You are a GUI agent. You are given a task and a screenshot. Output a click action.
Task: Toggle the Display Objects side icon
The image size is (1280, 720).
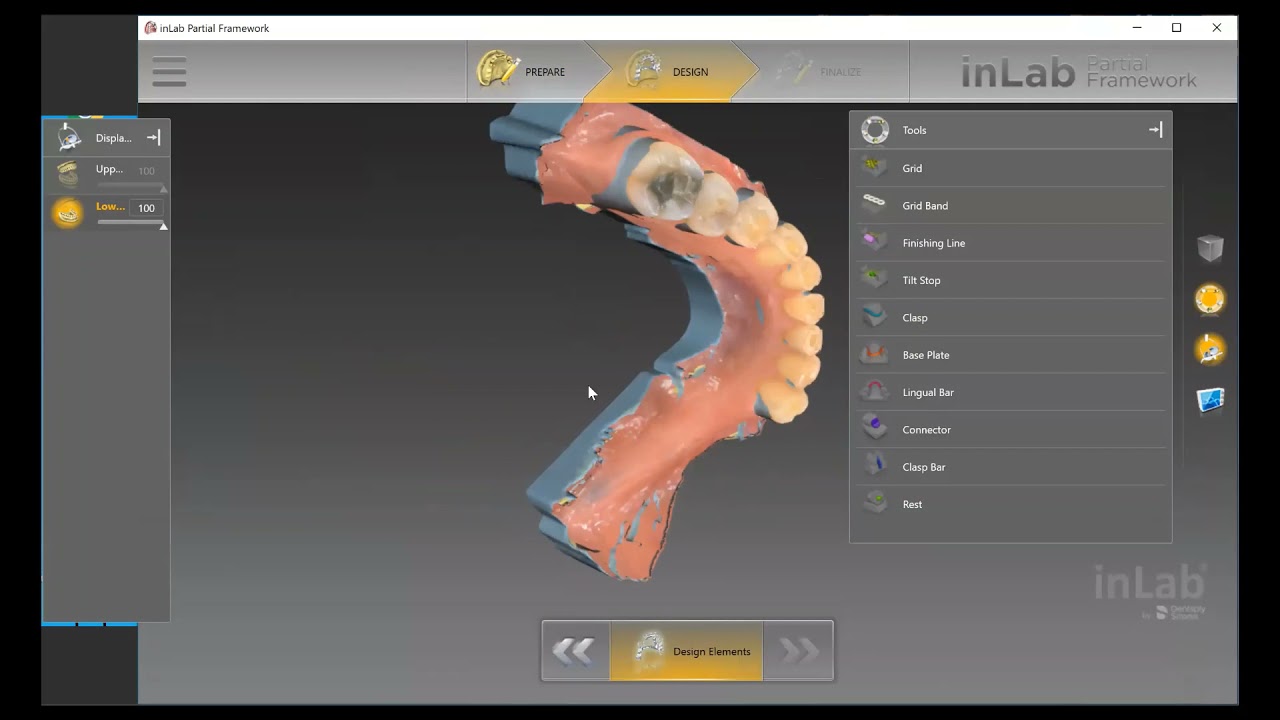1210,349
